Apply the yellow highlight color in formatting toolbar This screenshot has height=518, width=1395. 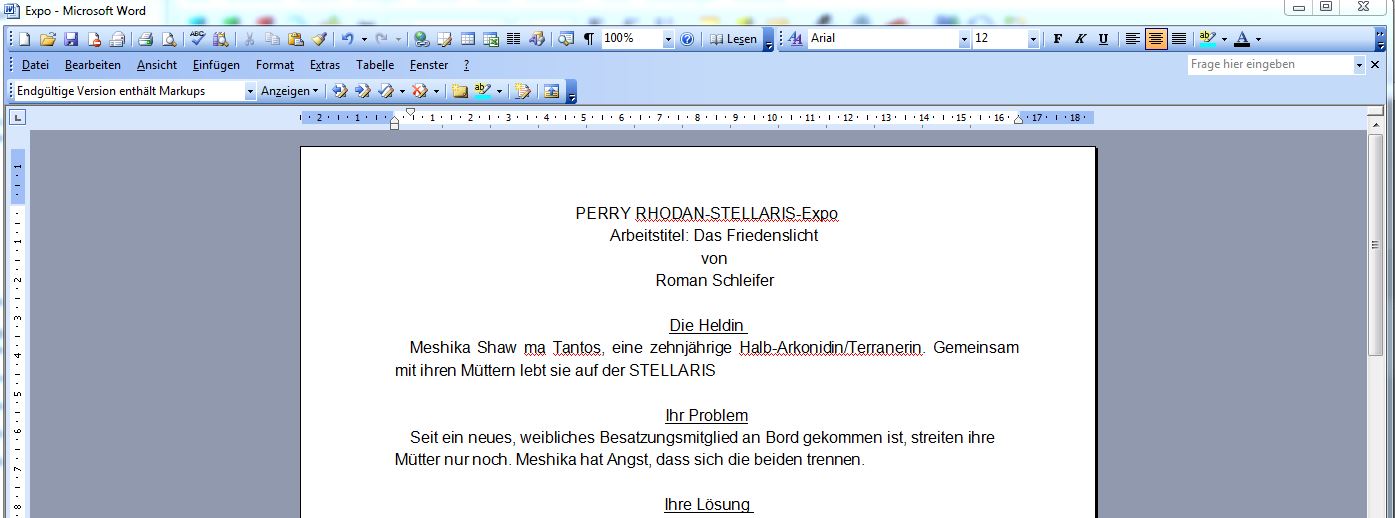1207,39
